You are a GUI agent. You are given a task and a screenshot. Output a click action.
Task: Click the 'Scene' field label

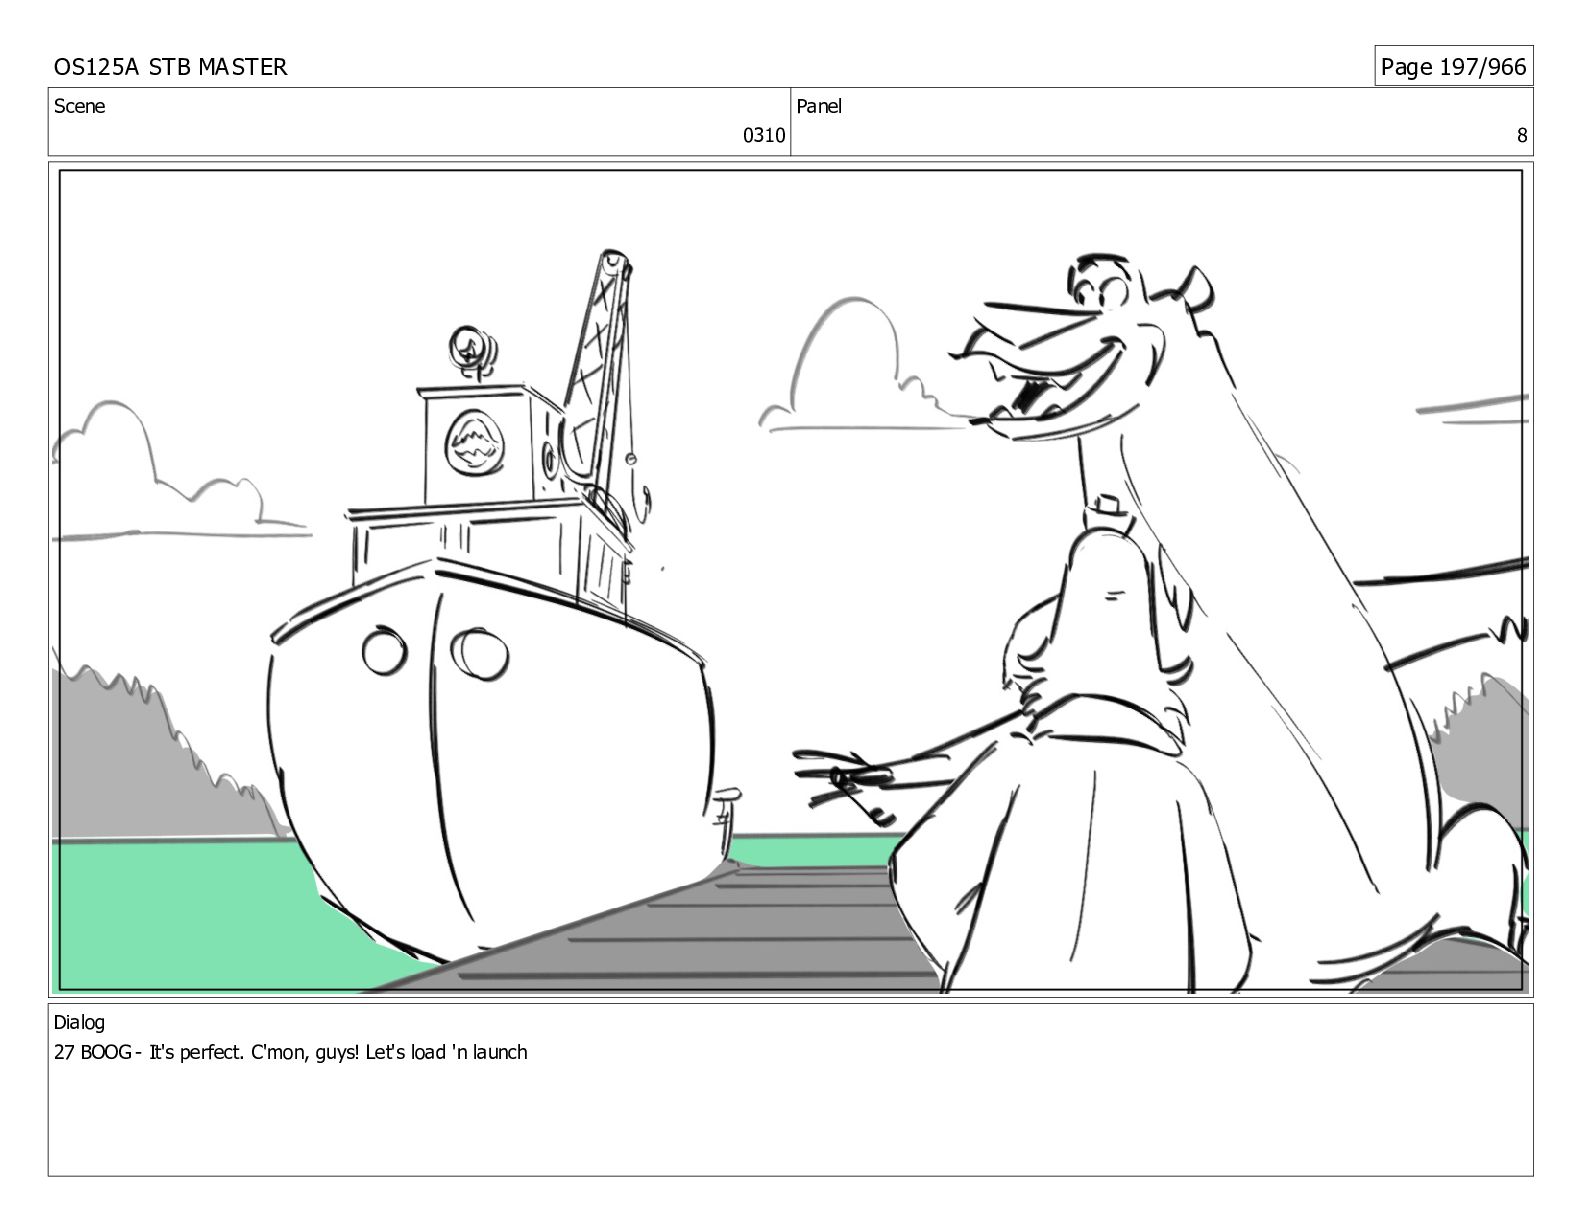[79, 107]
